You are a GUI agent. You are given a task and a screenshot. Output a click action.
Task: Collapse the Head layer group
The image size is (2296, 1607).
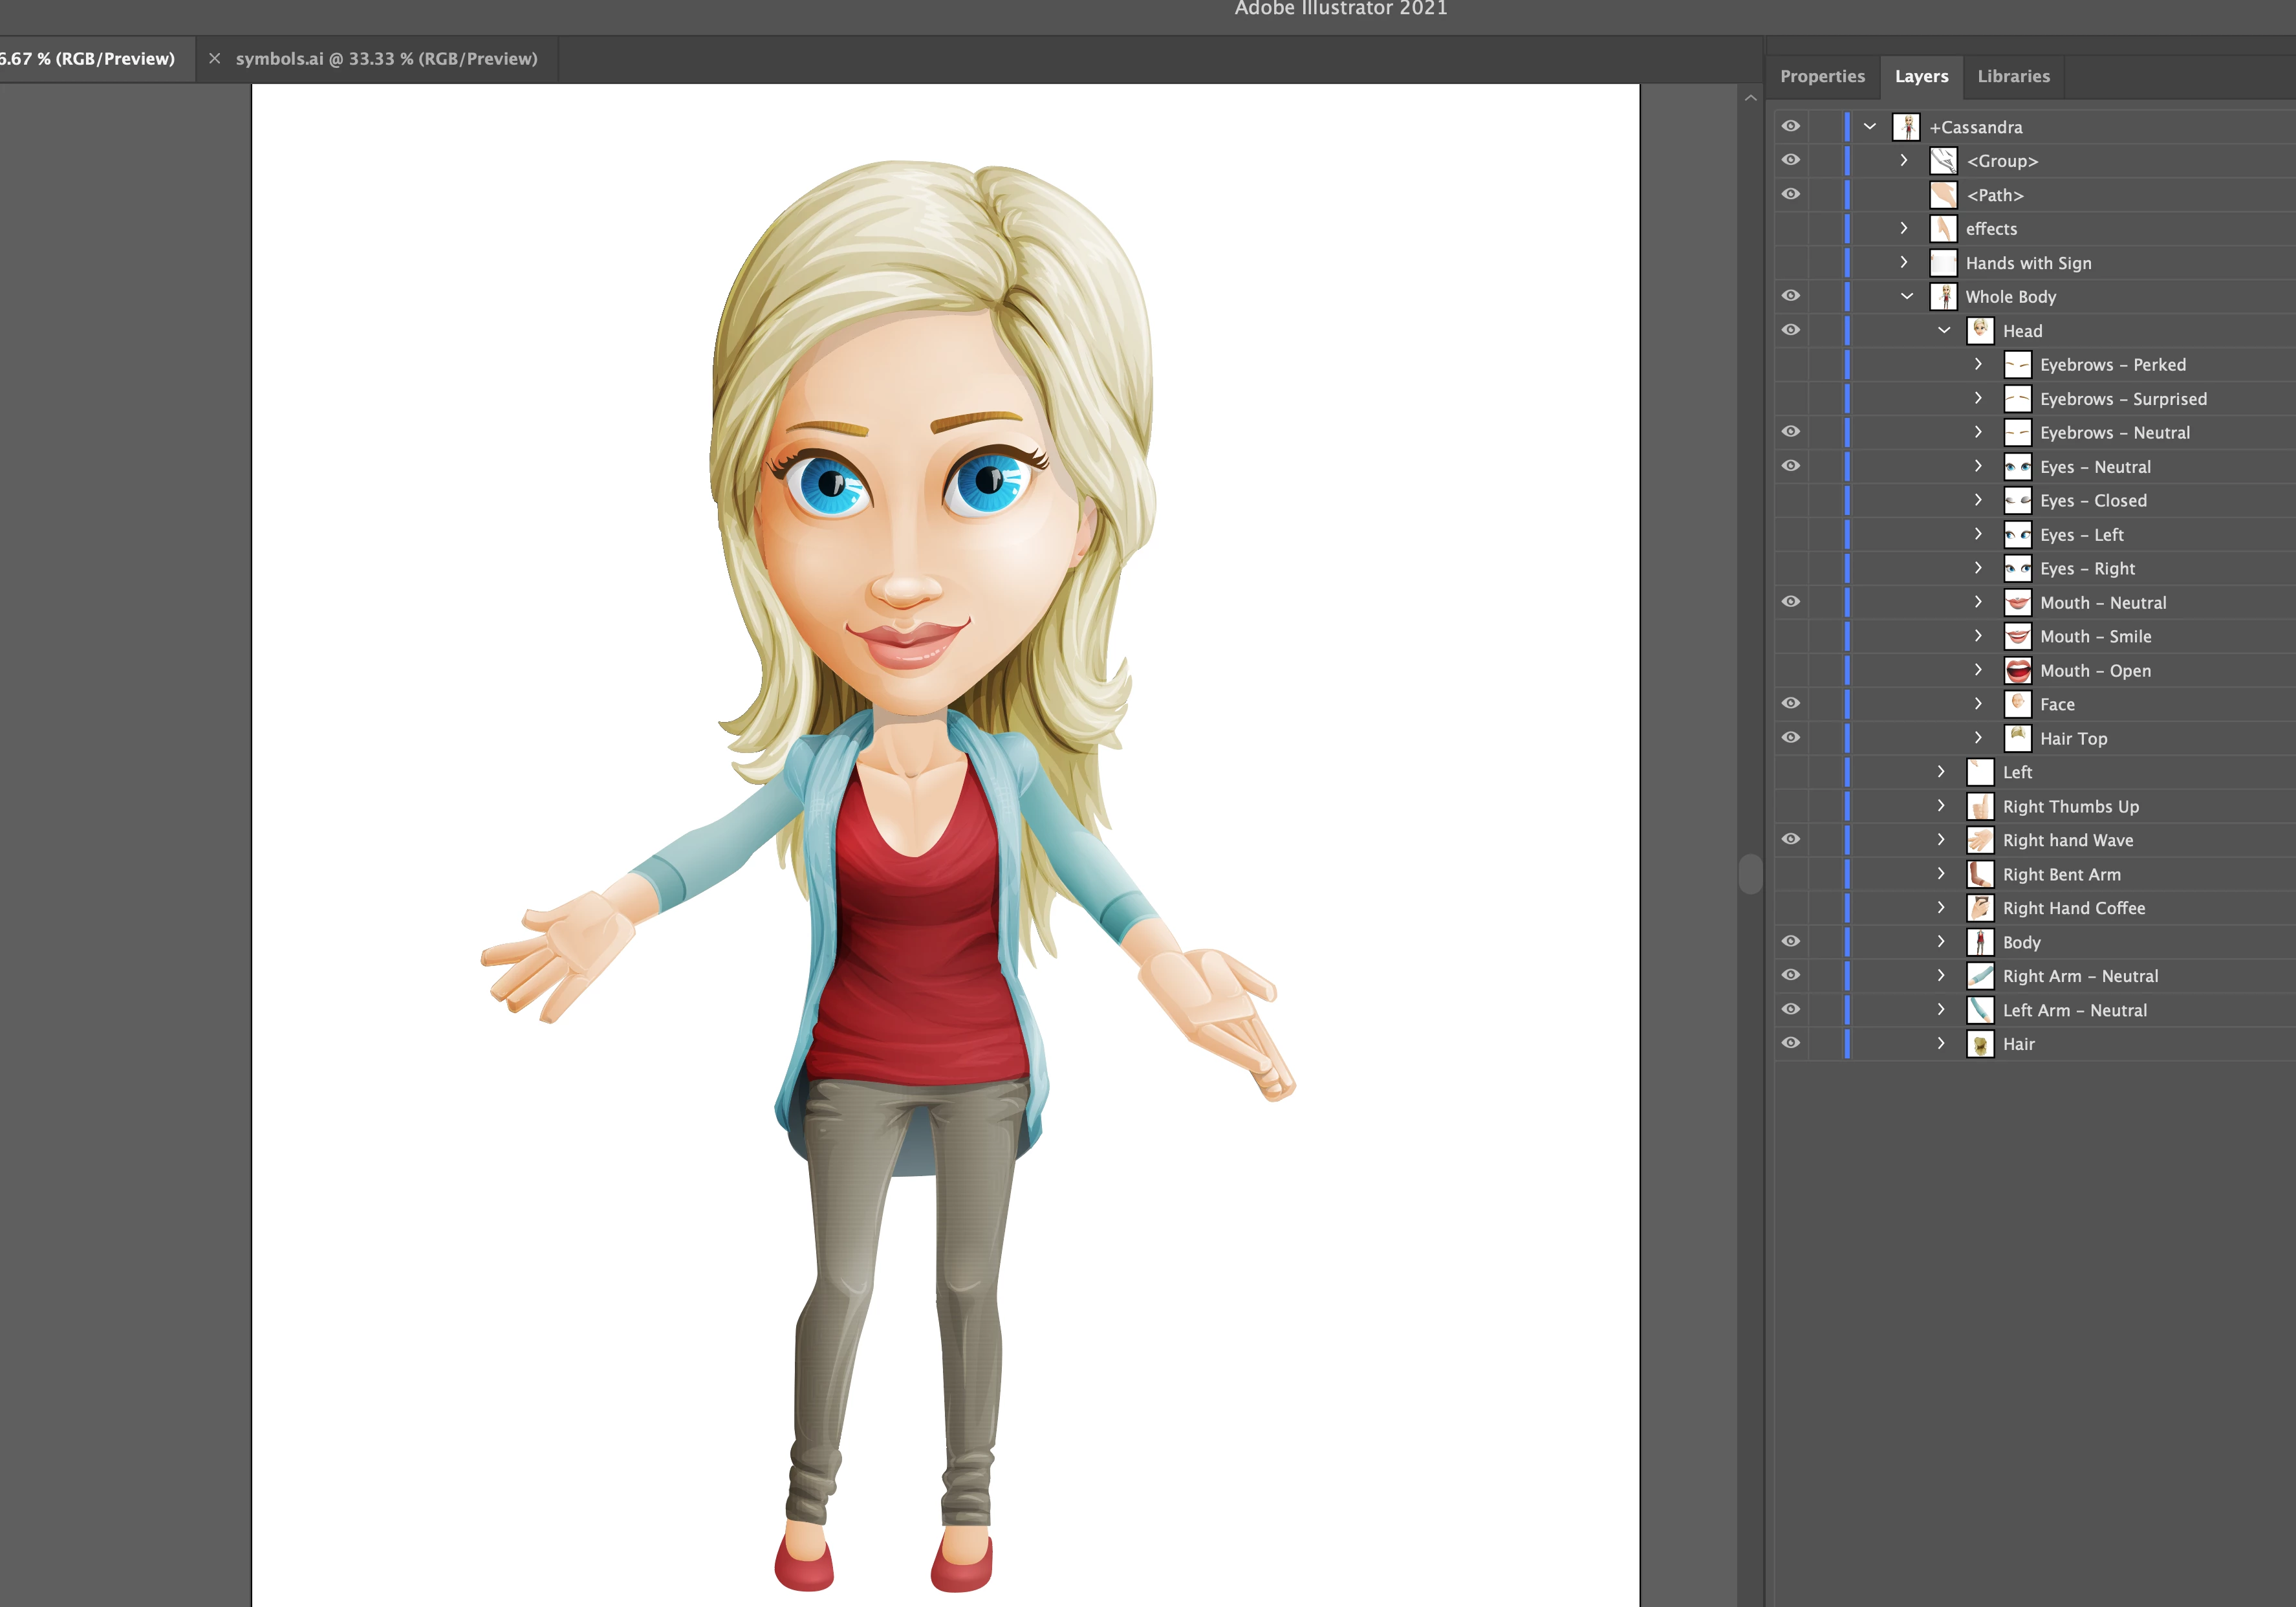1944,331
